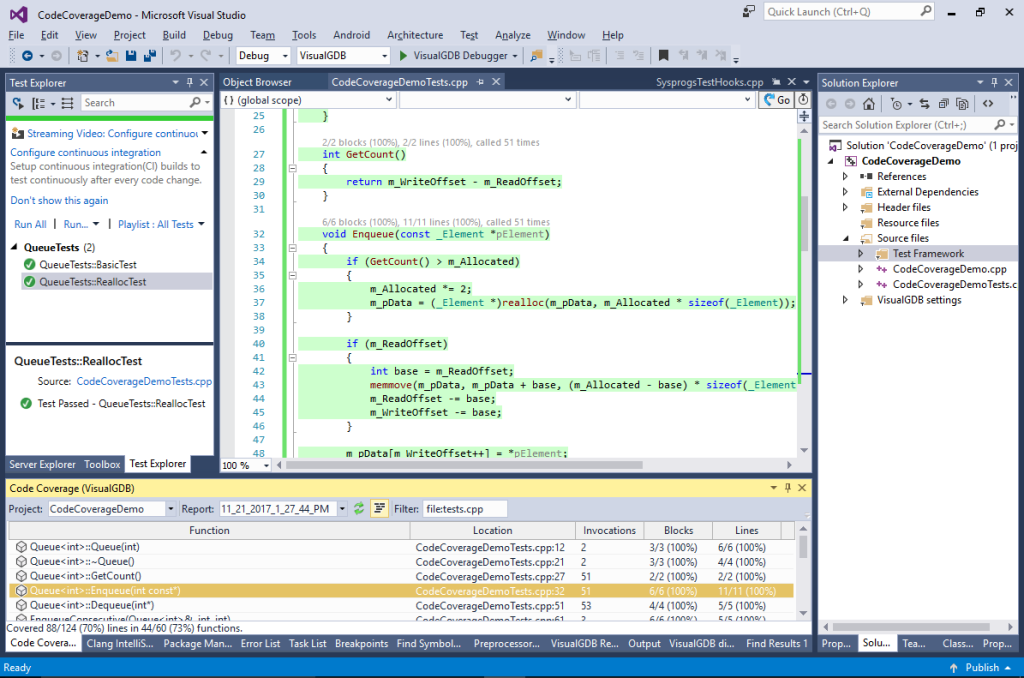Open the Analyze menu
This screenshot has height=678, width=1024.
[x=513, y=35]
